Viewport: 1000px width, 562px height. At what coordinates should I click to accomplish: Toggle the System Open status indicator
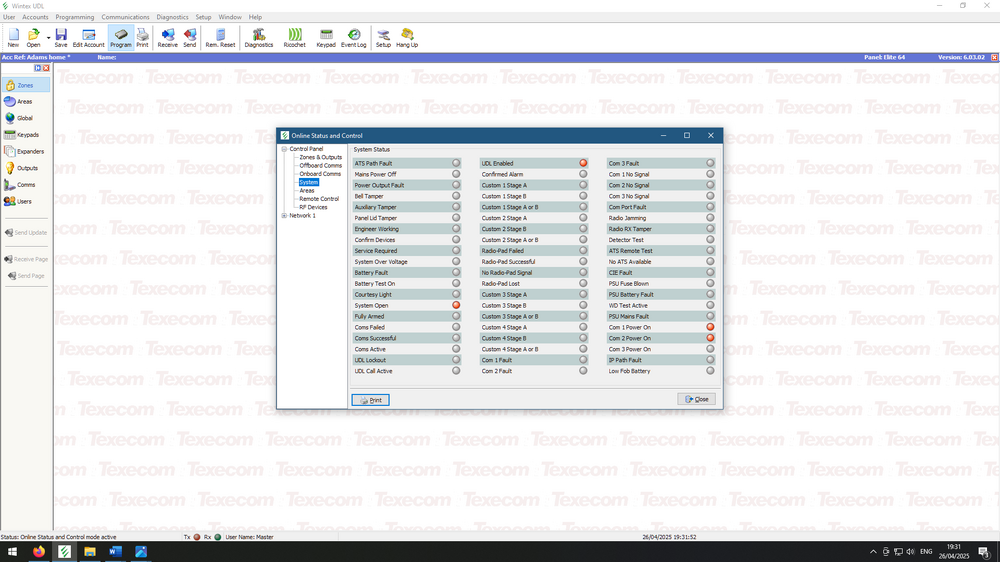point(456,305)
